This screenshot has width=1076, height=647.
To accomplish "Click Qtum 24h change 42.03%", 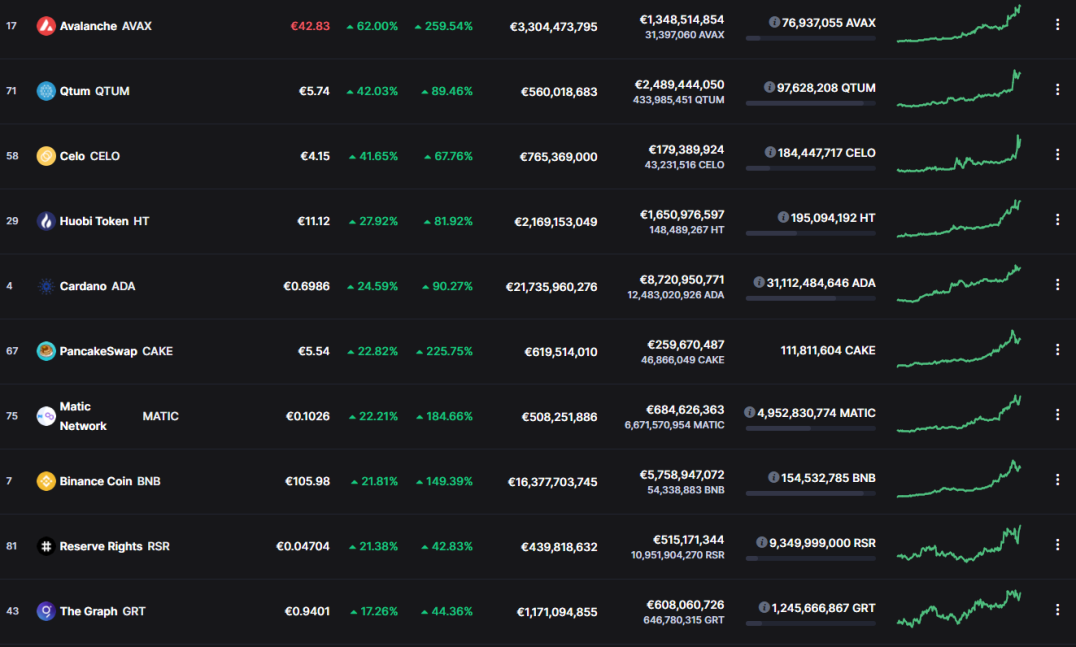I will tap(372, 91).
